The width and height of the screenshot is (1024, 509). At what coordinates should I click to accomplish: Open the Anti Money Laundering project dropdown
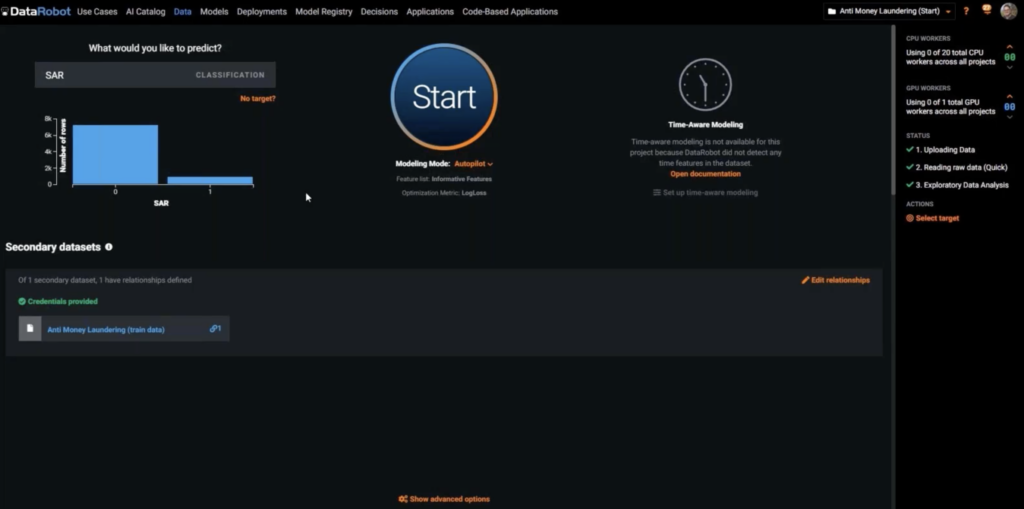coord(889,11)
